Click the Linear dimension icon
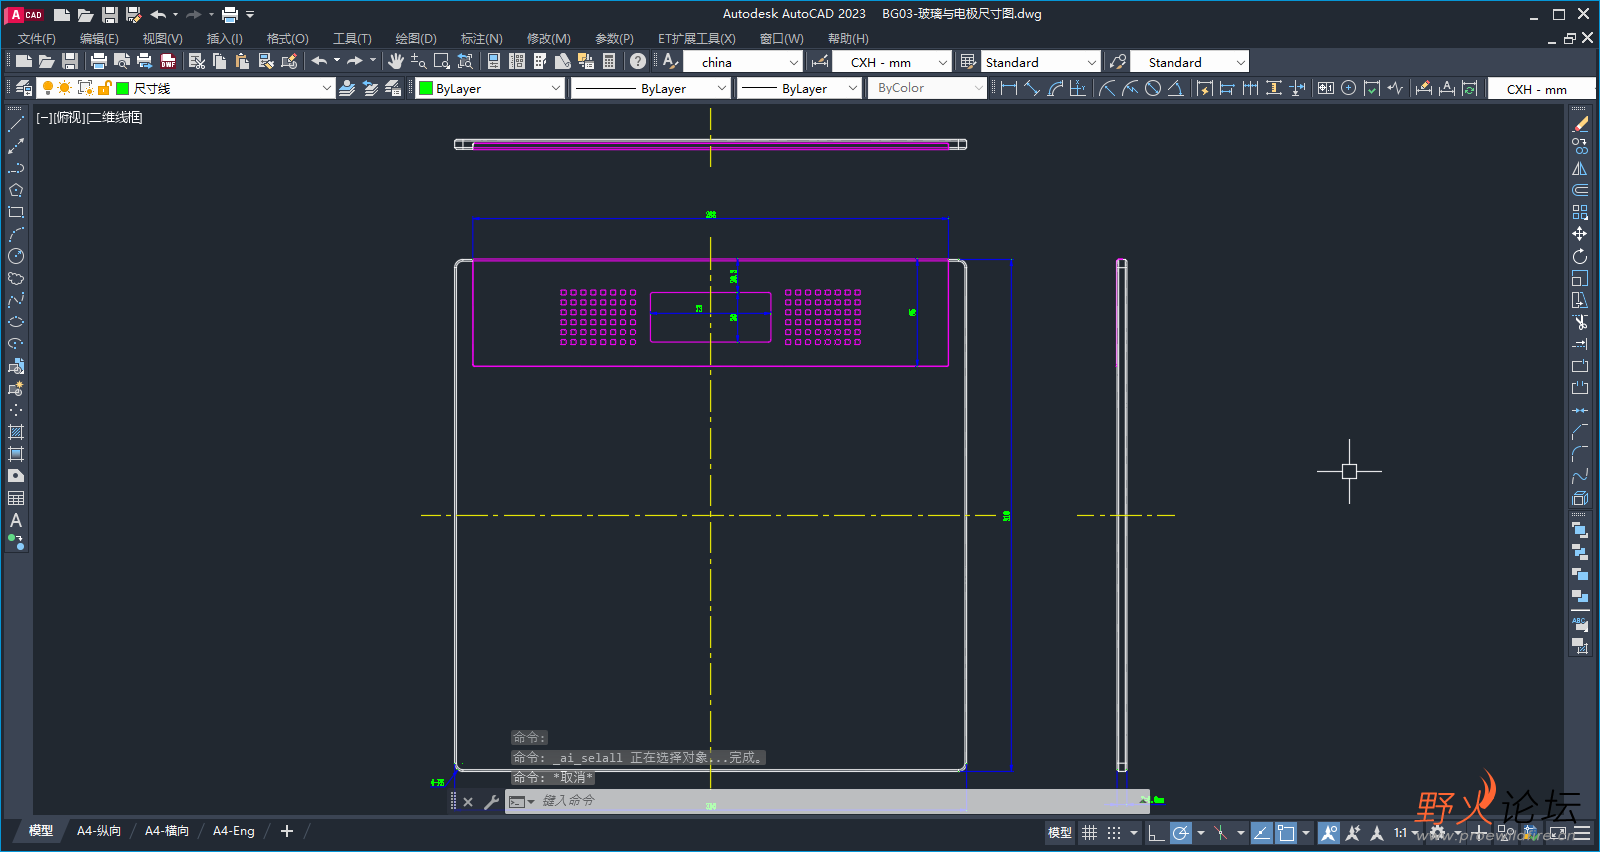Image resolution: width=1600 pixels, height=852 pixels. (x=1009, y=88)
